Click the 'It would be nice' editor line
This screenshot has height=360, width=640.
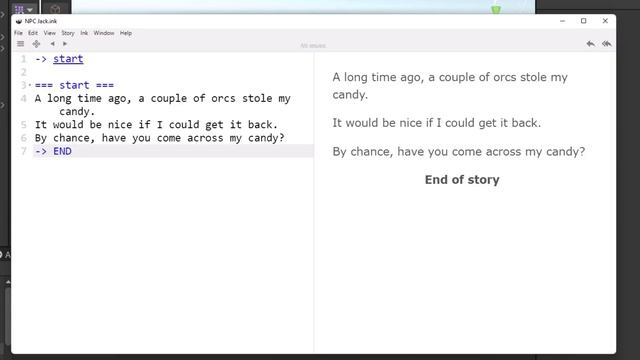coord(156,124)
